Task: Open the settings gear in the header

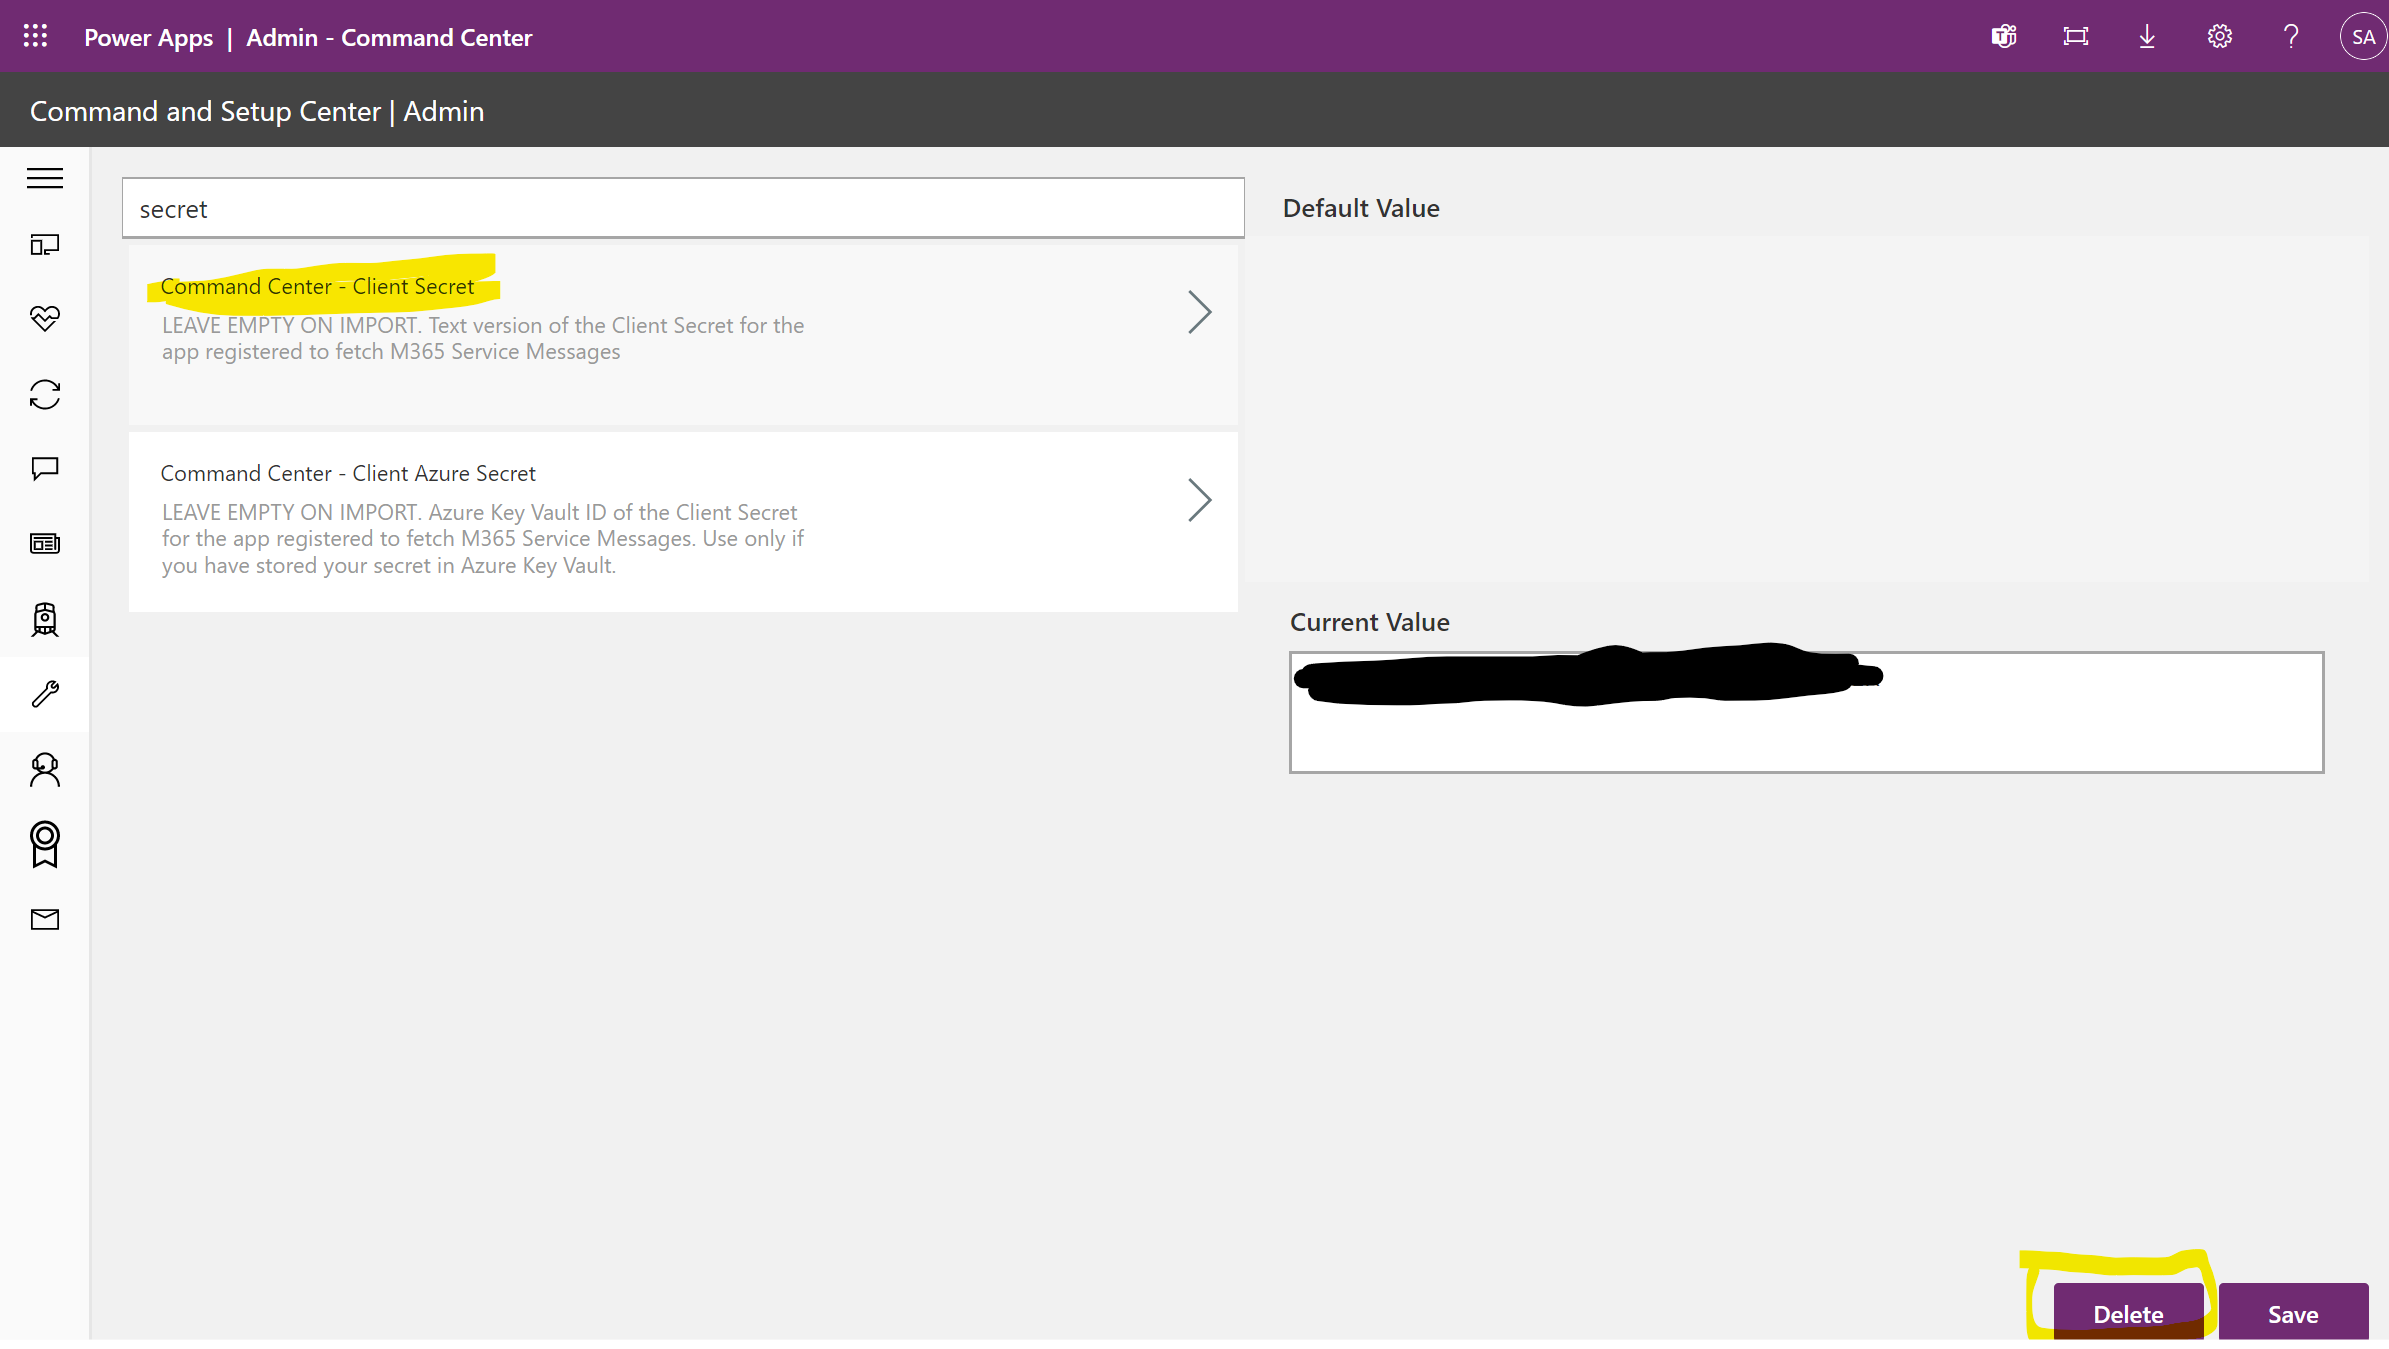Action: point(2219,36)
